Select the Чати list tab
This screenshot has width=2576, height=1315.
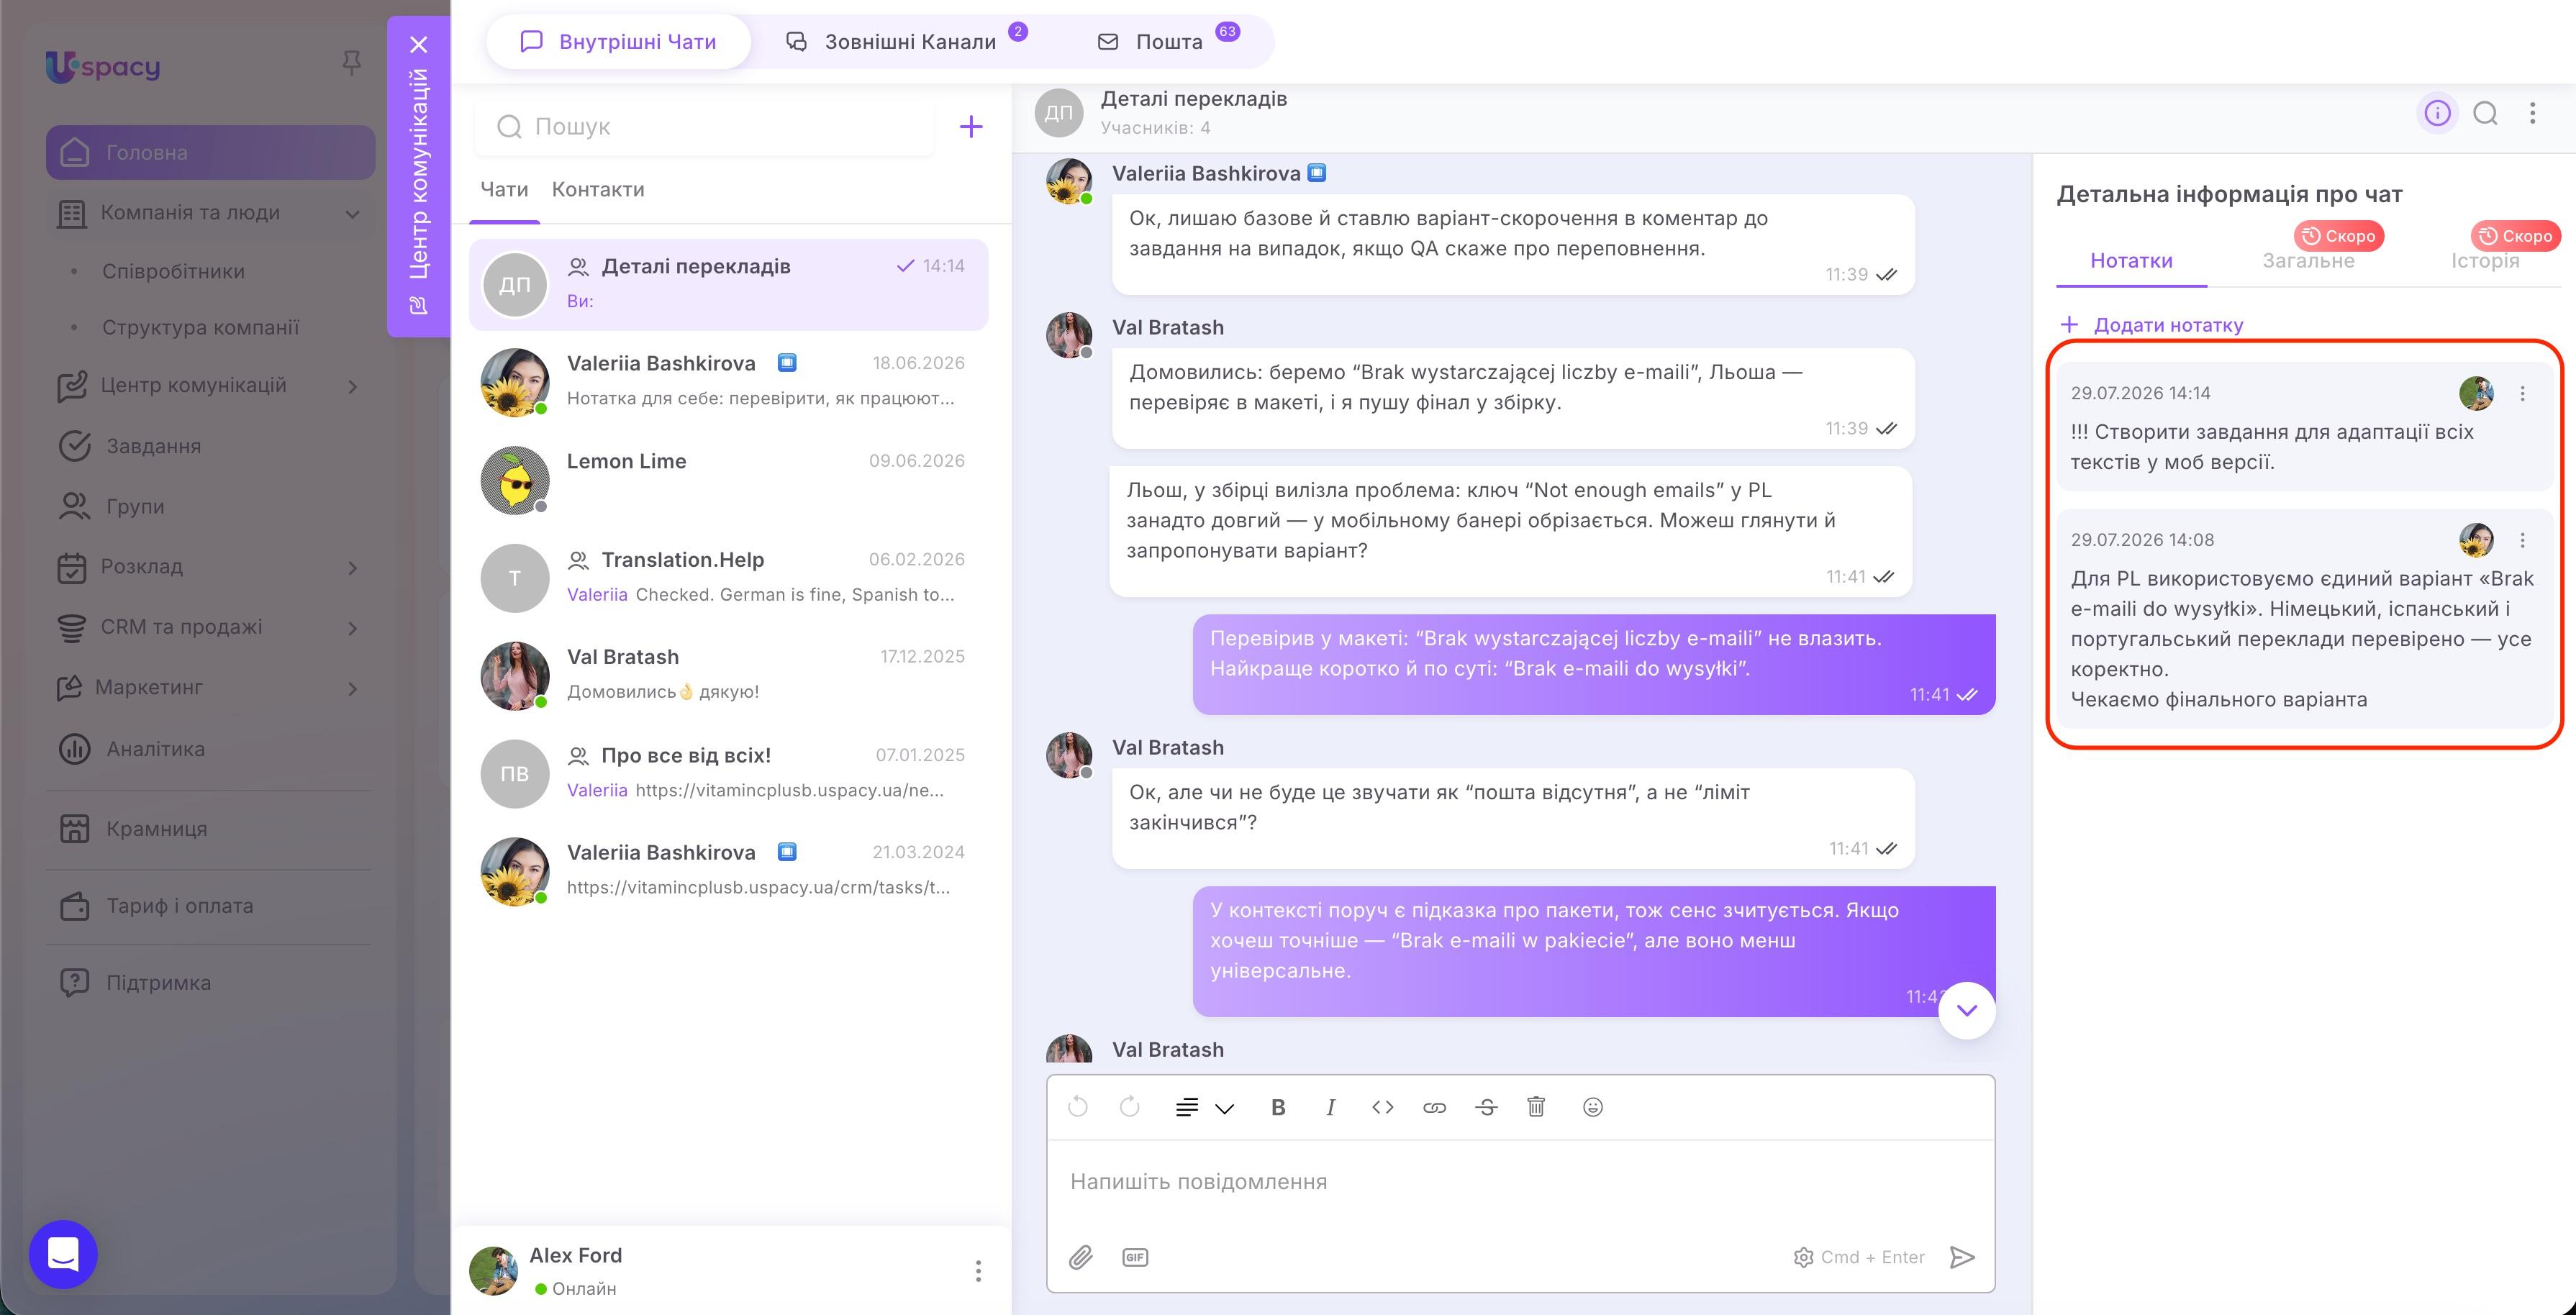point(504,190)
